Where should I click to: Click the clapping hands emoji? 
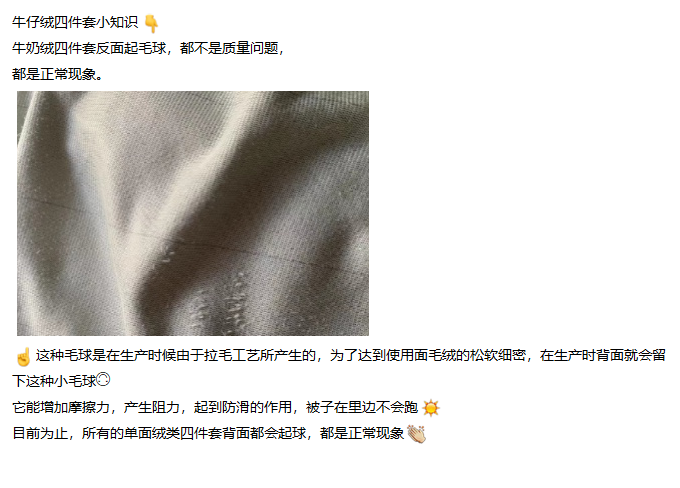click(416, 434)
